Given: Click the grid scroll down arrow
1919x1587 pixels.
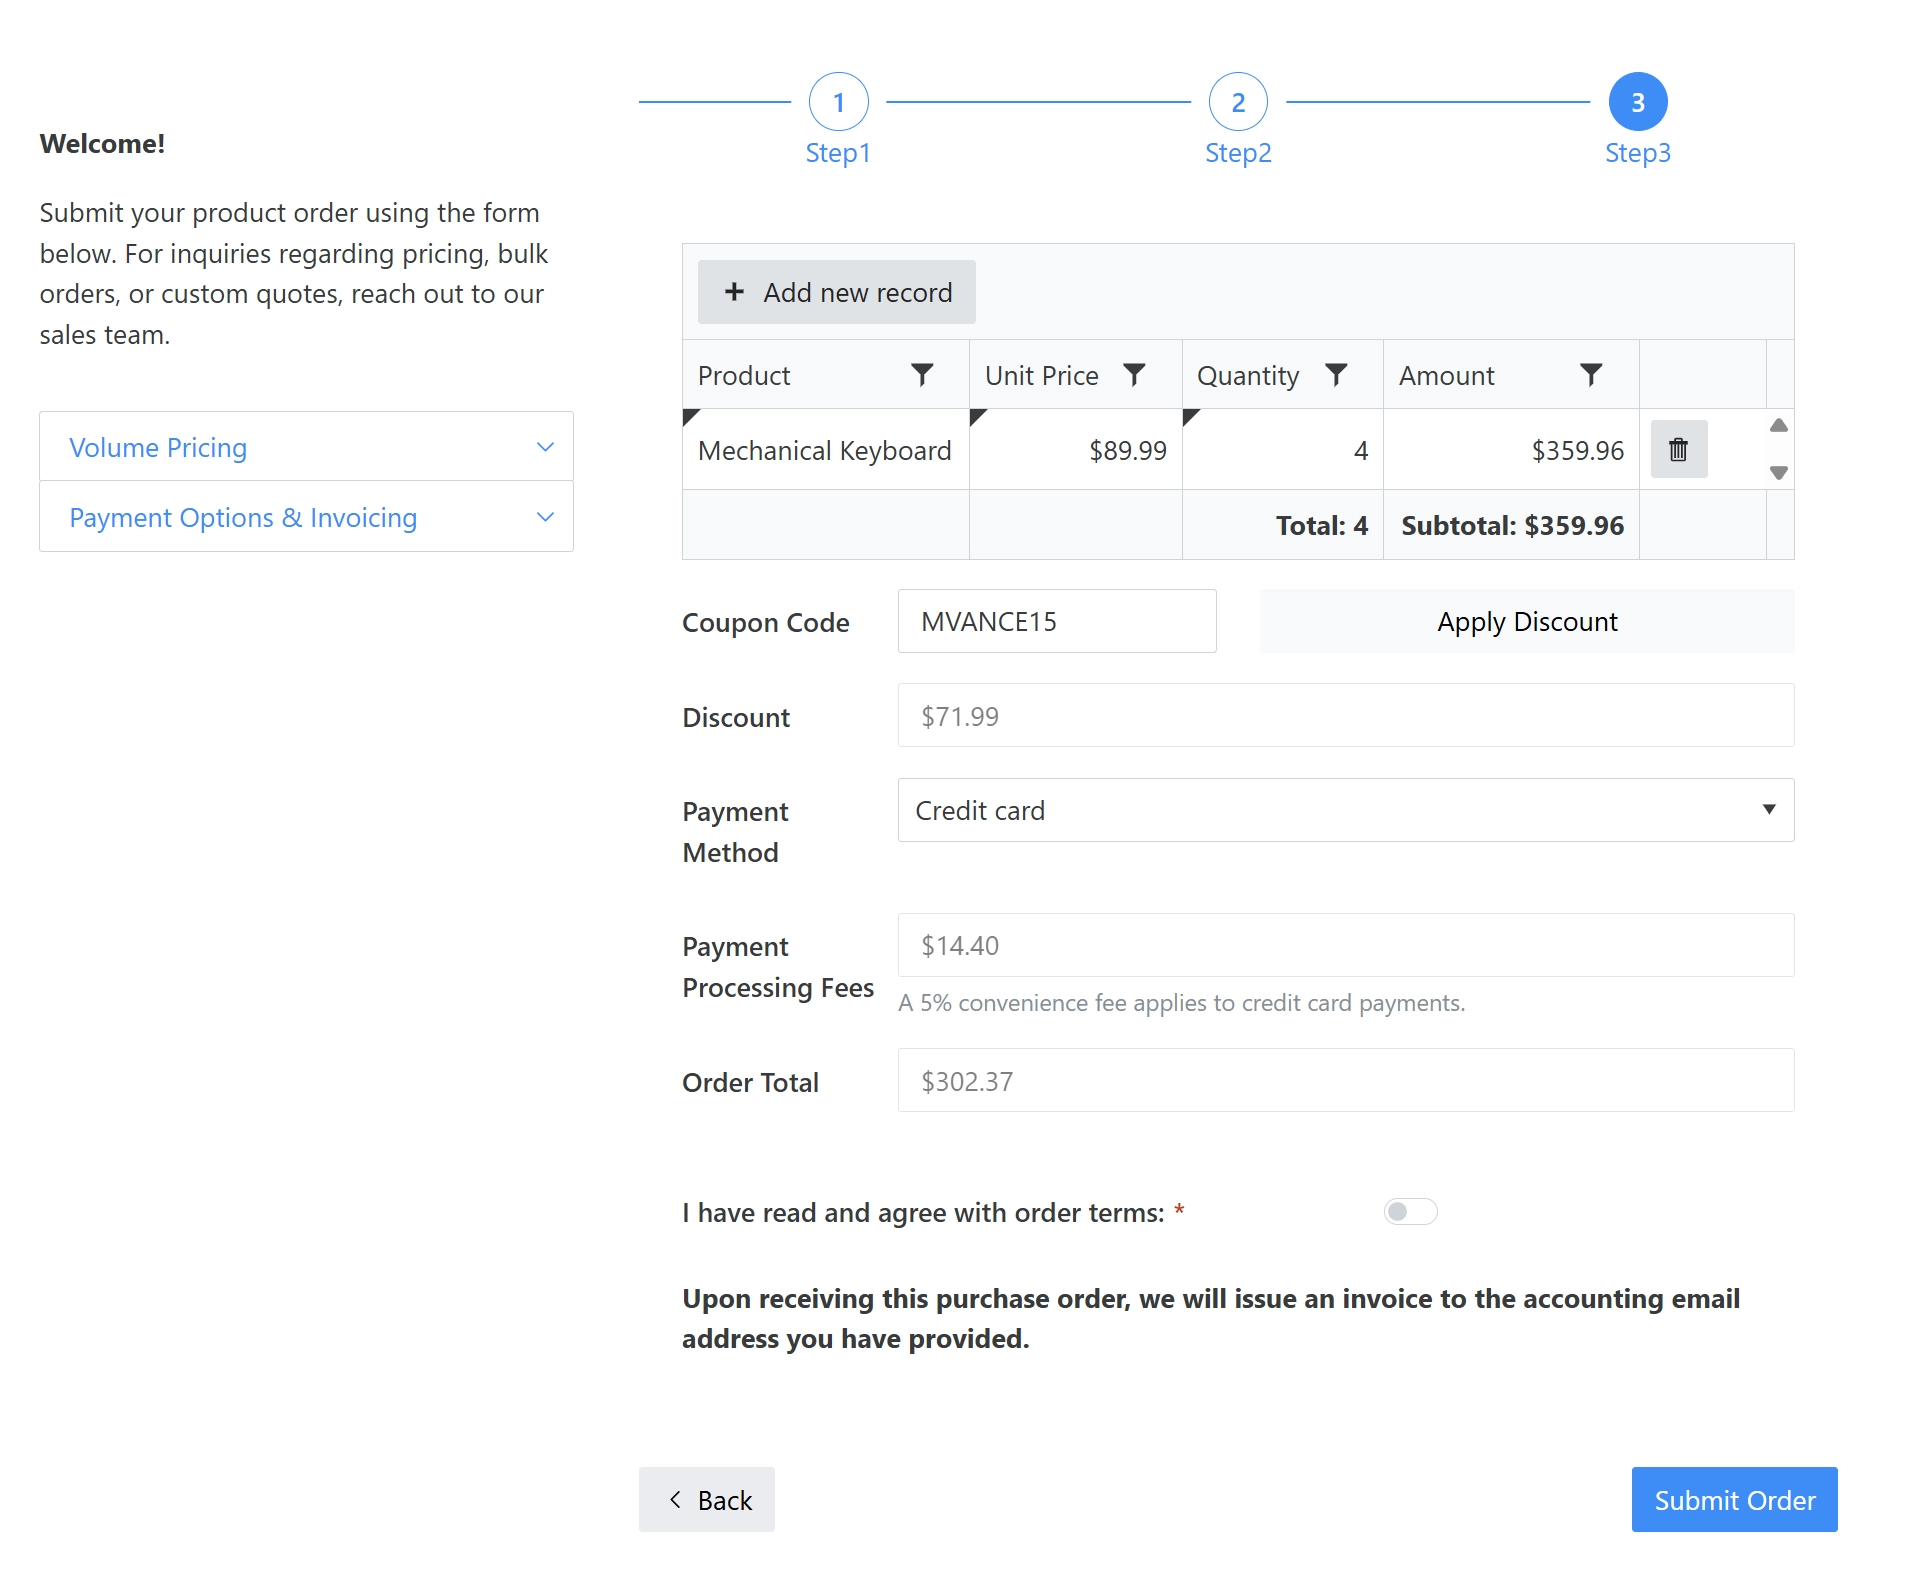Looking at the screenshot, I should [1778, 472].
